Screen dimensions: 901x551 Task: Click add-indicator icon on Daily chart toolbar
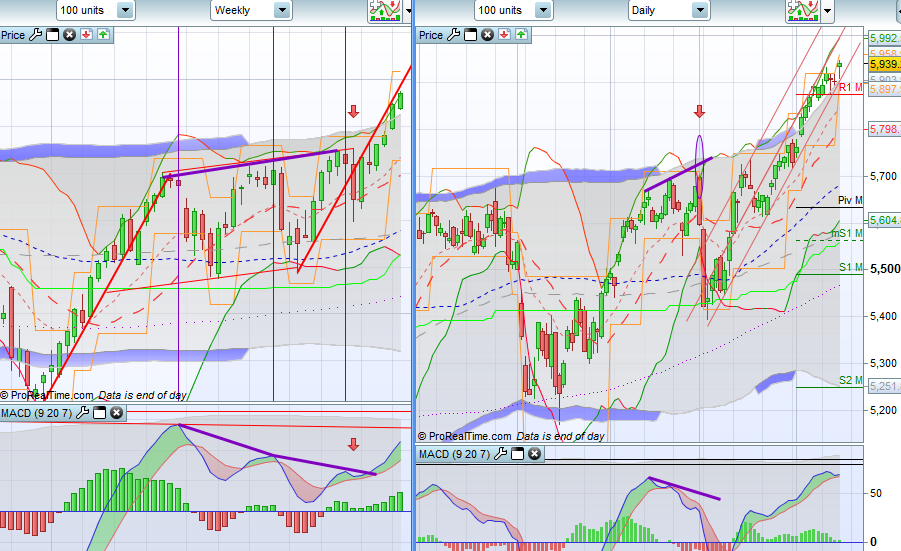click(x=803, y=10)
